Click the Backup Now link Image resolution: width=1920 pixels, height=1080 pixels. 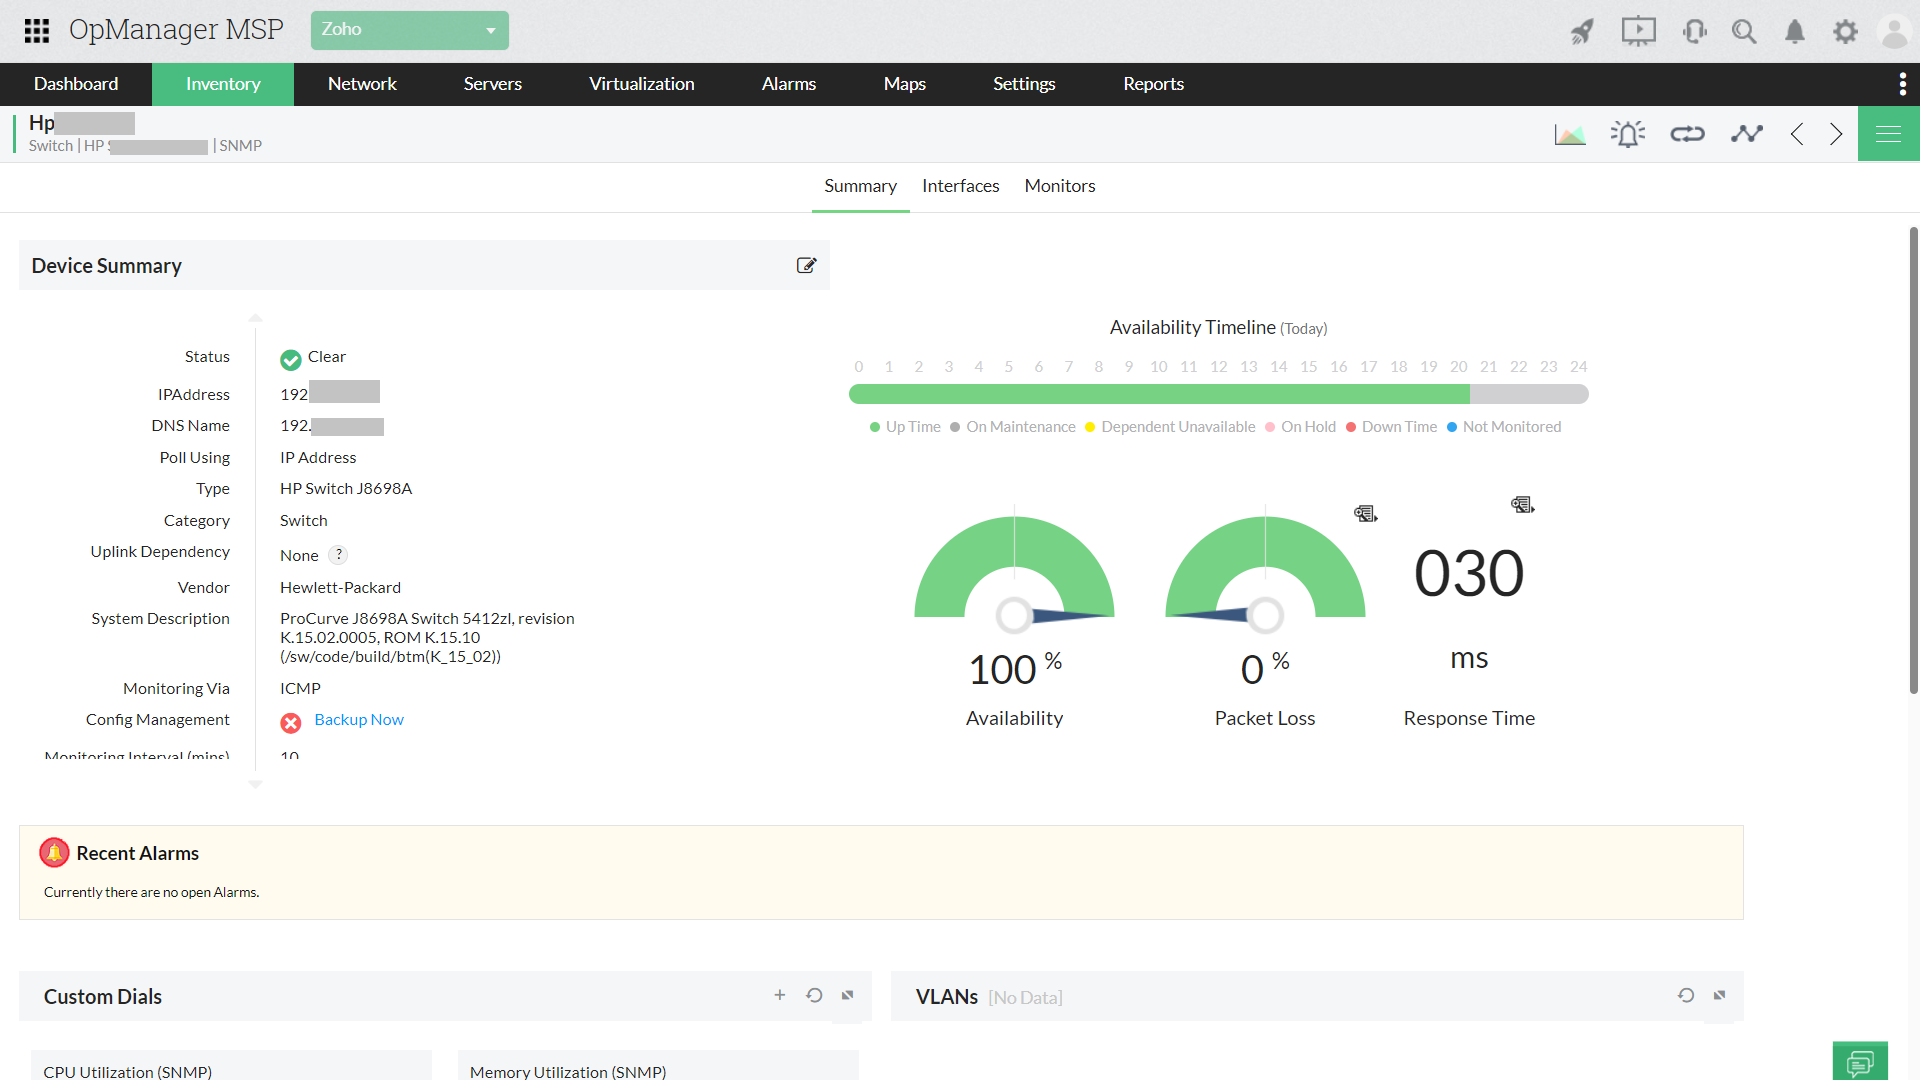359,720
